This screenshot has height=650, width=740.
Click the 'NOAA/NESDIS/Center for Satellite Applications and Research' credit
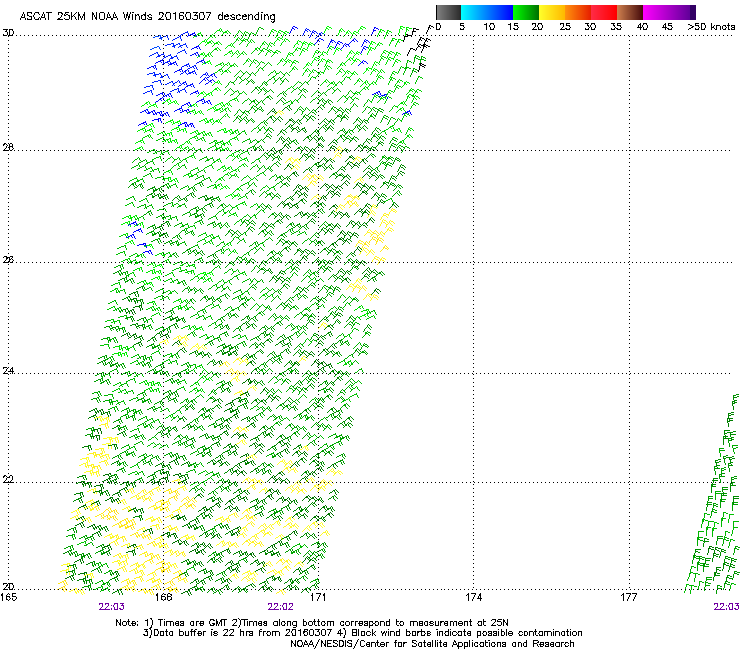432,644
